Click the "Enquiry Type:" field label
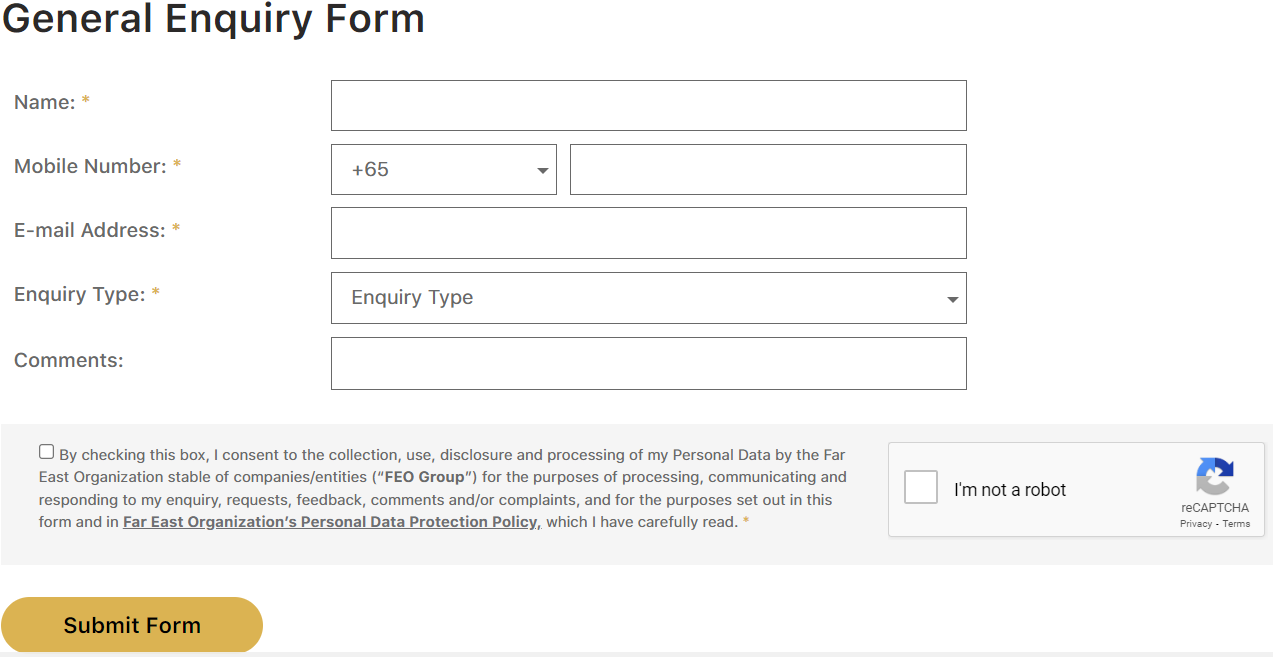The image size is (1273, 657). click(x=80, y=294)
